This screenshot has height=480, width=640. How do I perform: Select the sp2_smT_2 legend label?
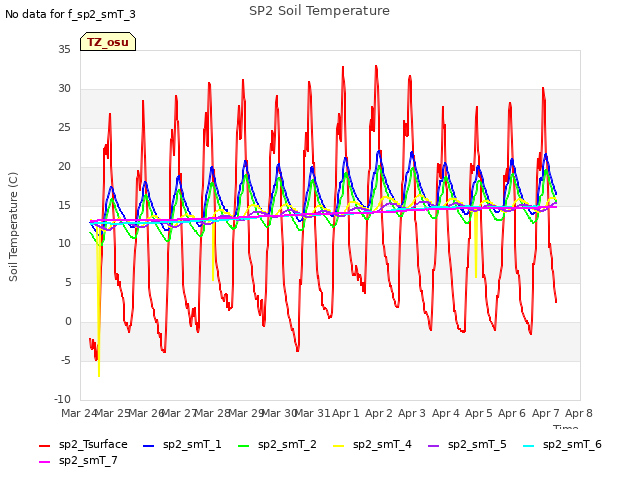click(x=287, y=444)
